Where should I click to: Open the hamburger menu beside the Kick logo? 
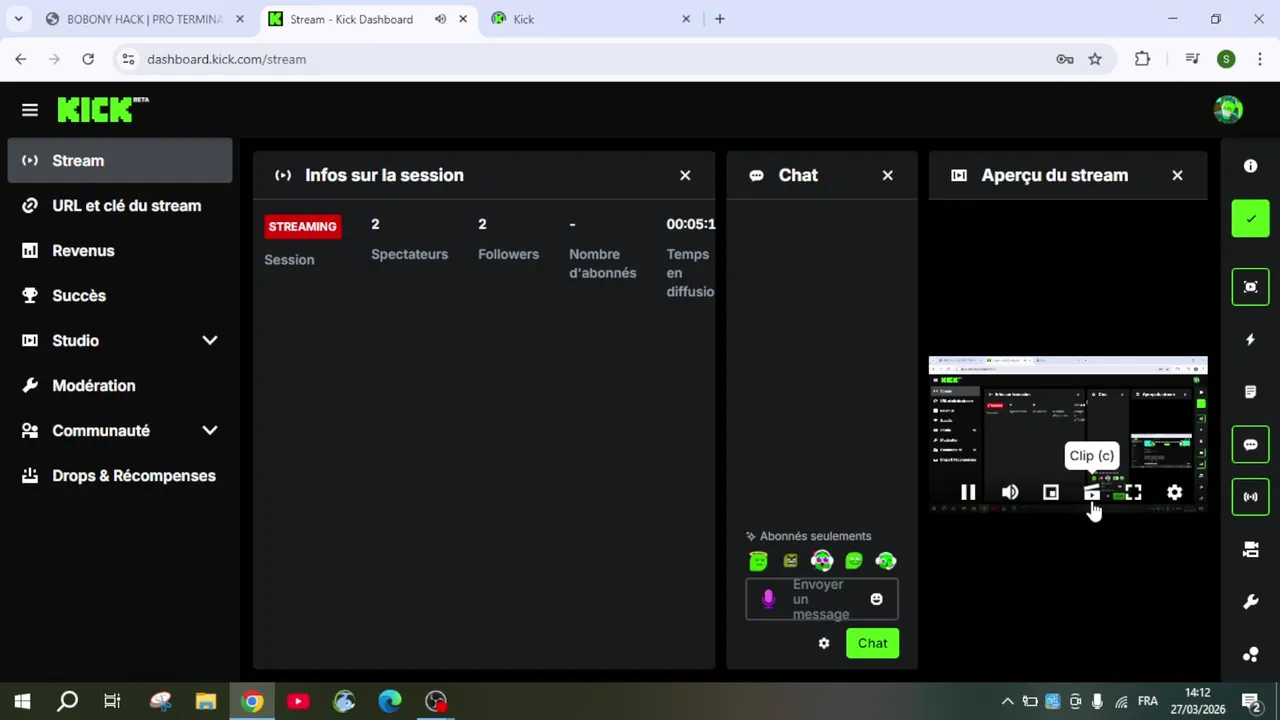pyautogui.click(x=30, y=110)
